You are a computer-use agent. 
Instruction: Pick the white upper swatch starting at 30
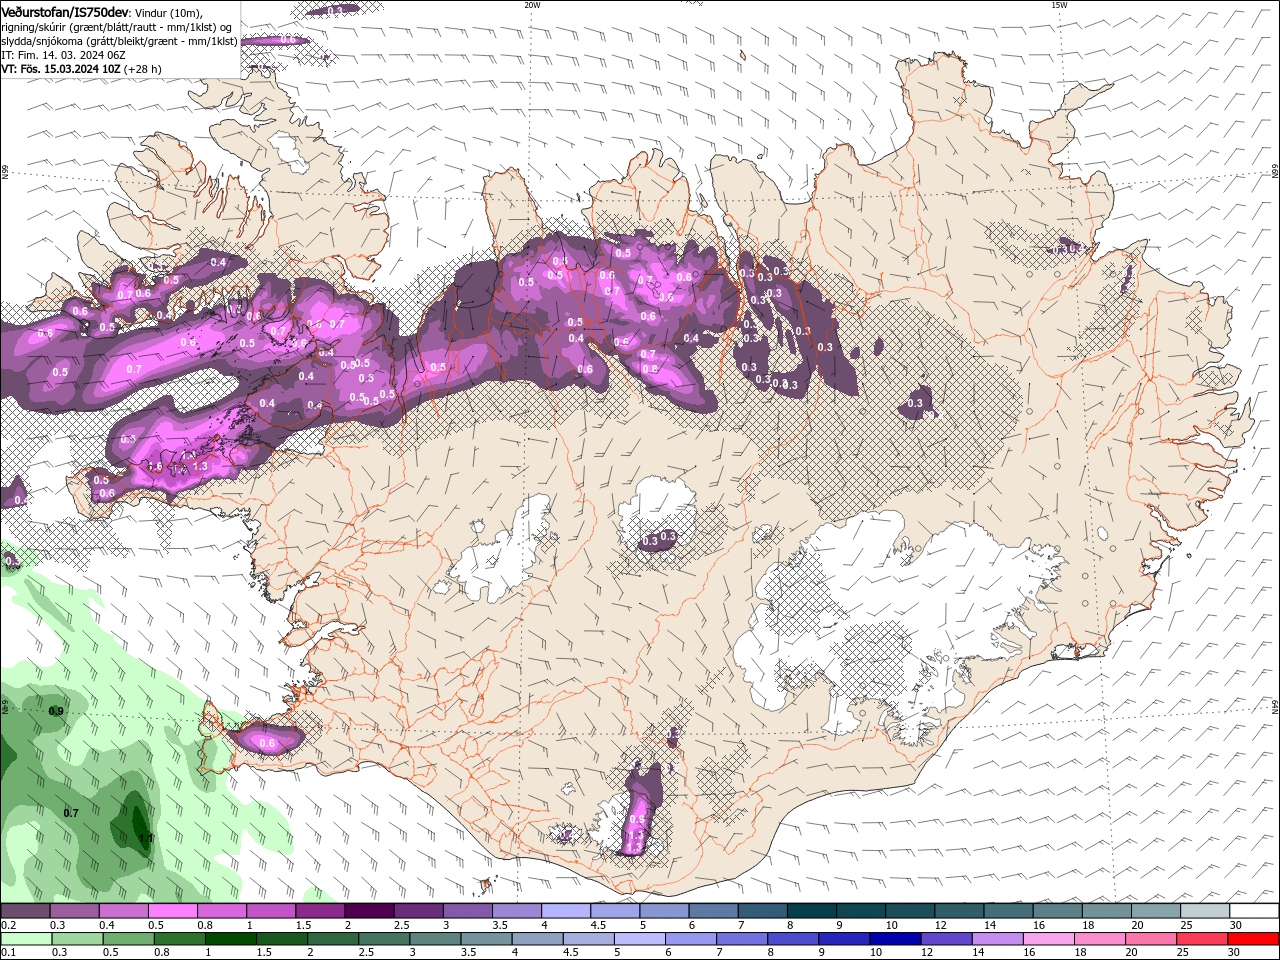[1254, 911]
